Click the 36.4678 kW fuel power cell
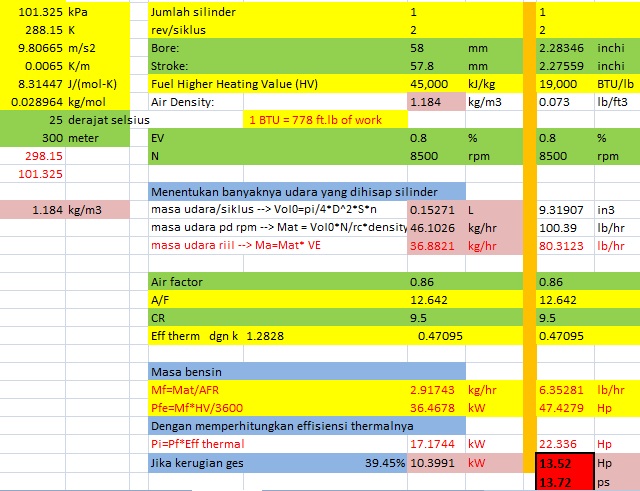Screen dimensions: 640x491 point(435,407)
